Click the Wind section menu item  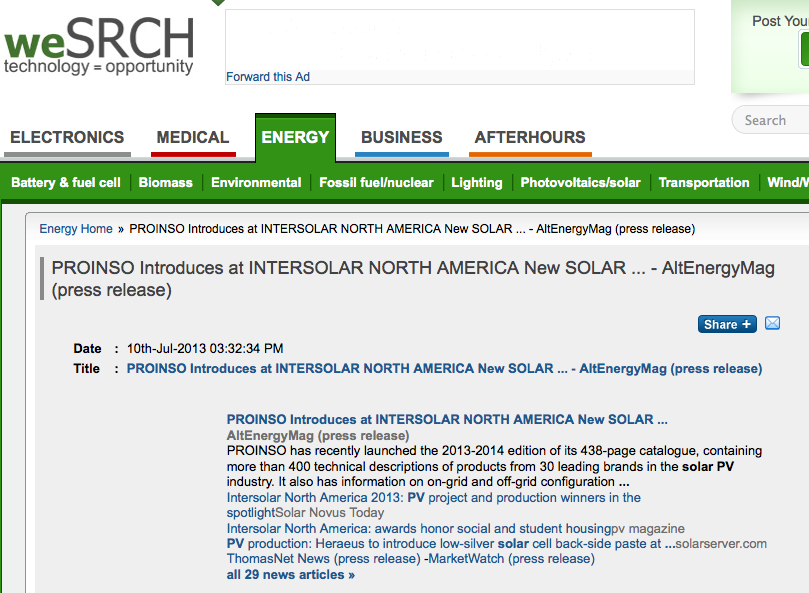788,183
